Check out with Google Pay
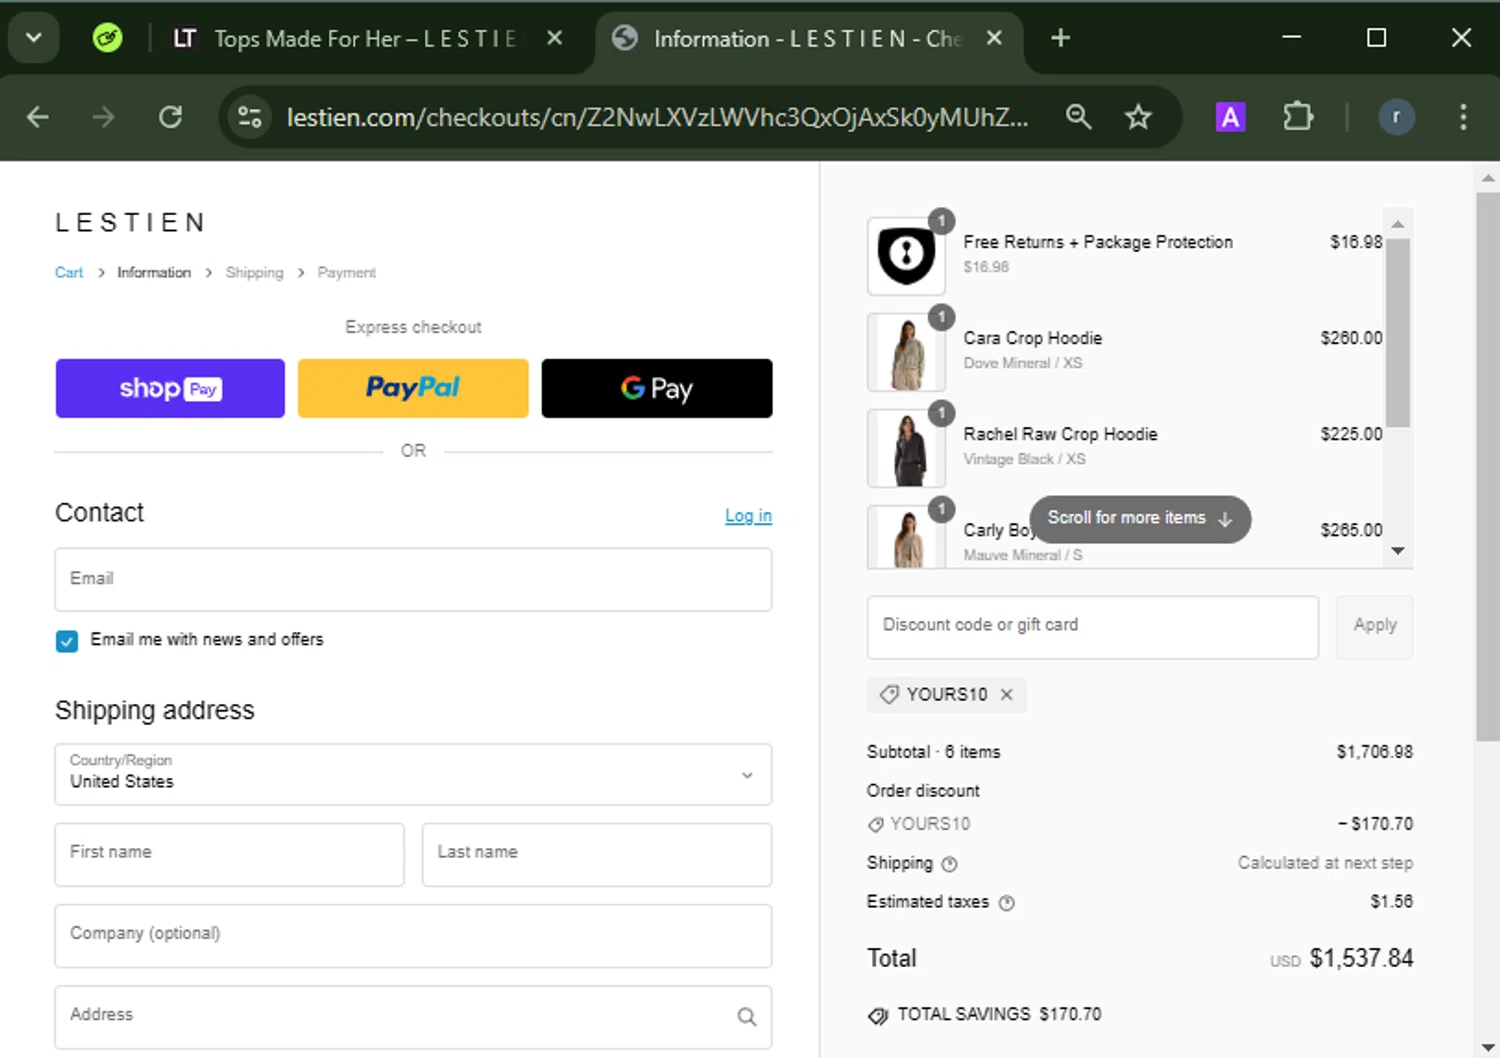The image size is (1500, 1058). [657, 388]
